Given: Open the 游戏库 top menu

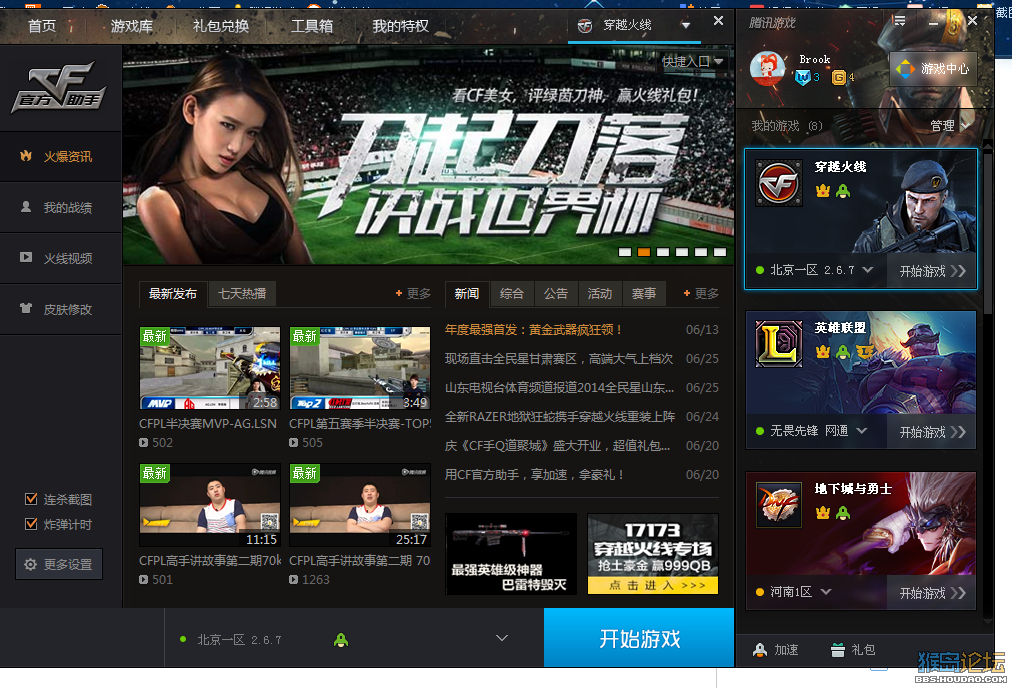Looking at the screenshot, I should pos(132,26).
